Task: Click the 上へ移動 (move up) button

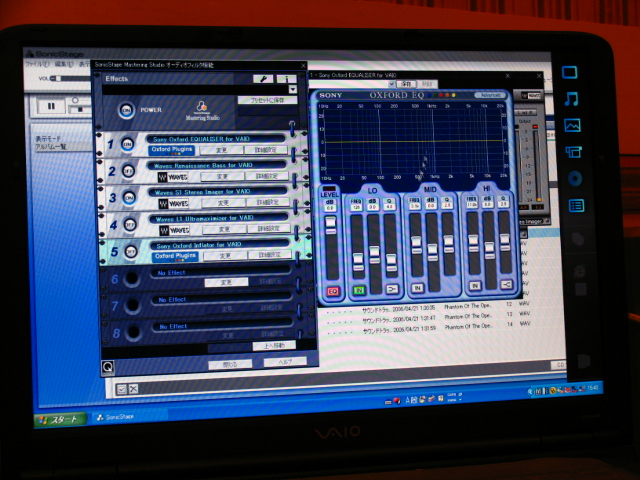Action: 274,346
